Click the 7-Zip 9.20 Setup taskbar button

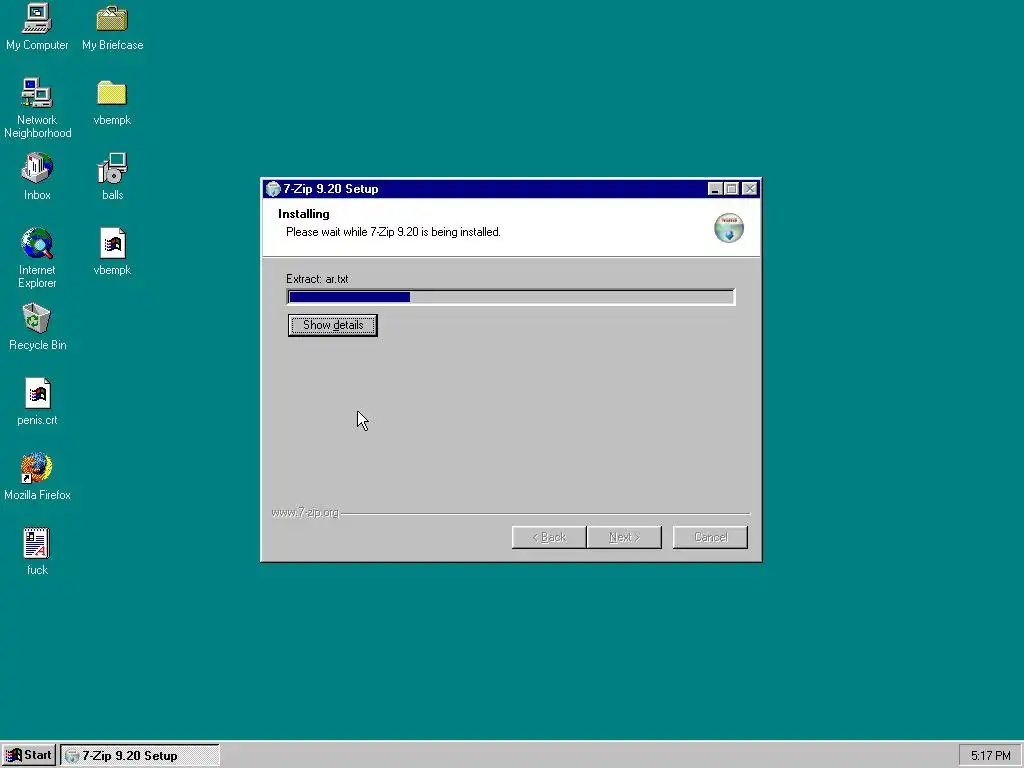pyautogui.click(x=140, y=756)
